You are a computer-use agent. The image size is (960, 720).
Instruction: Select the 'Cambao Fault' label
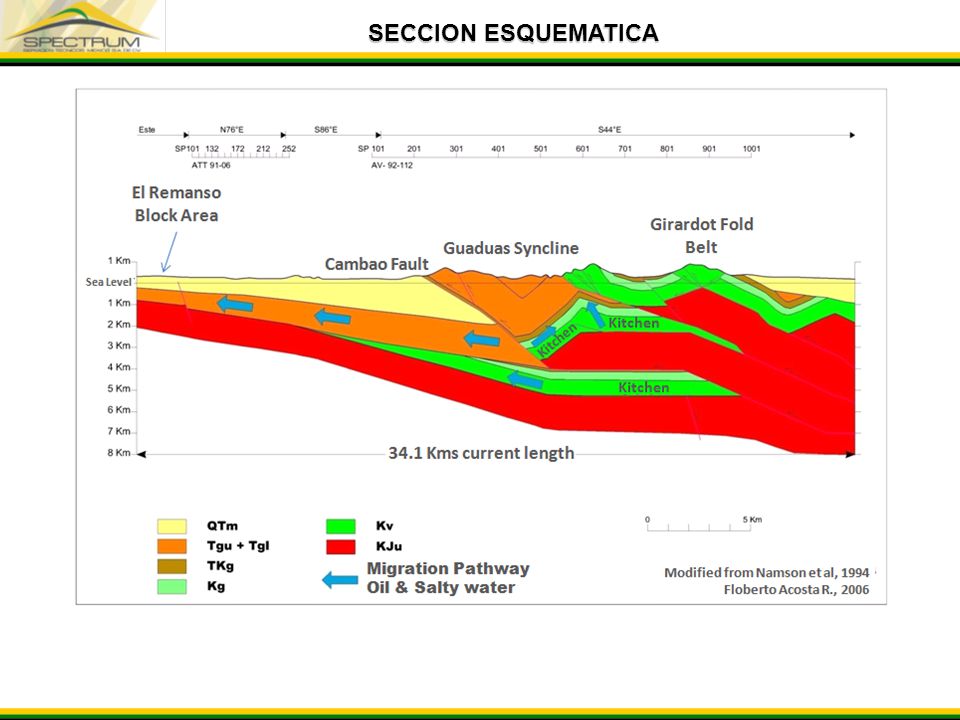point(377,264)
